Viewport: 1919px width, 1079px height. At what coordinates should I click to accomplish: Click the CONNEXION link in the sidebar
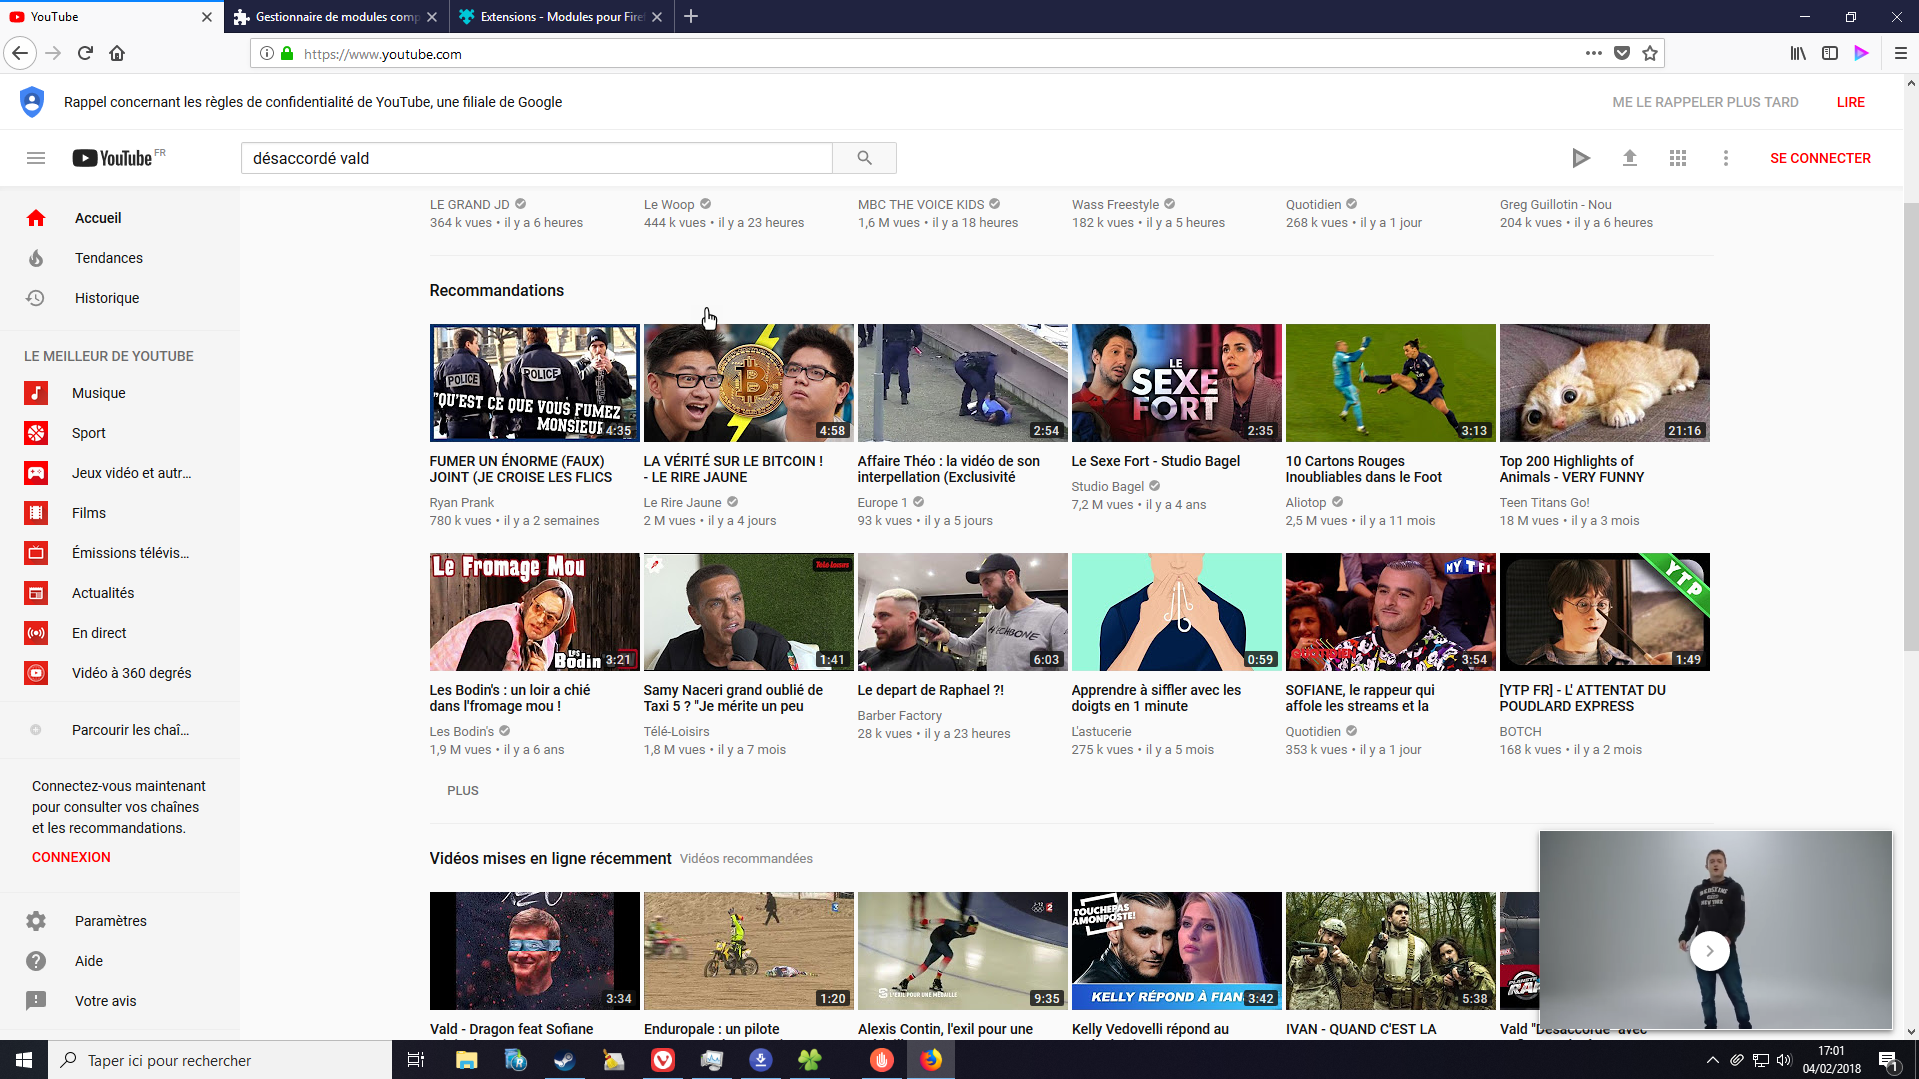coord(70,856)
